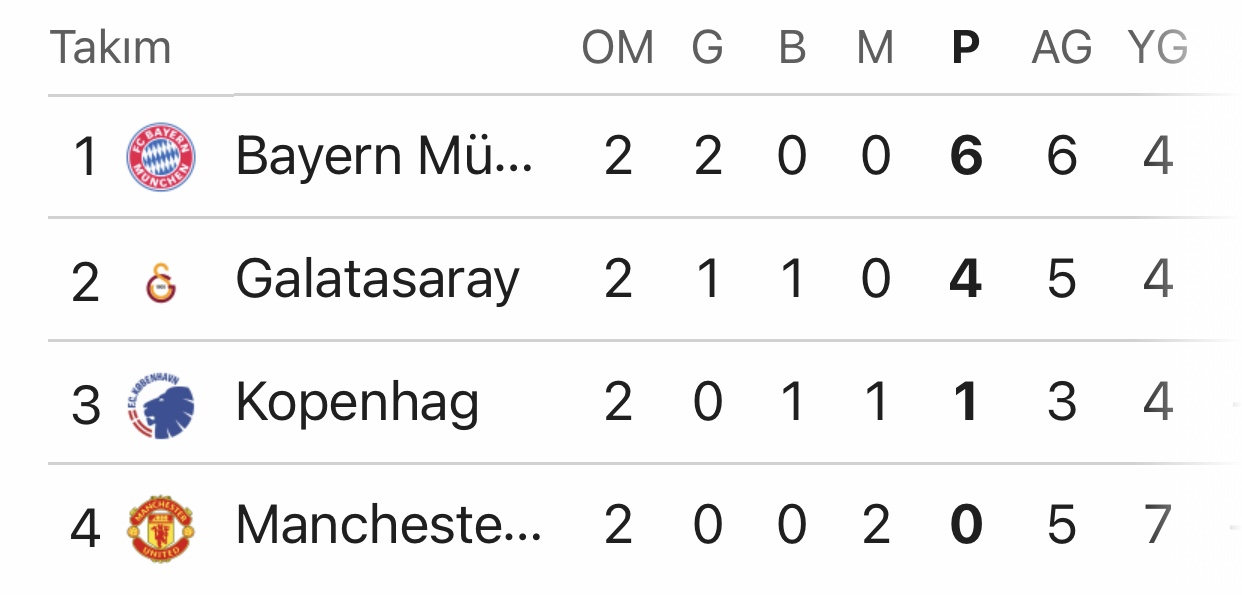Click the Galatasaray club logo

[160, 282]
